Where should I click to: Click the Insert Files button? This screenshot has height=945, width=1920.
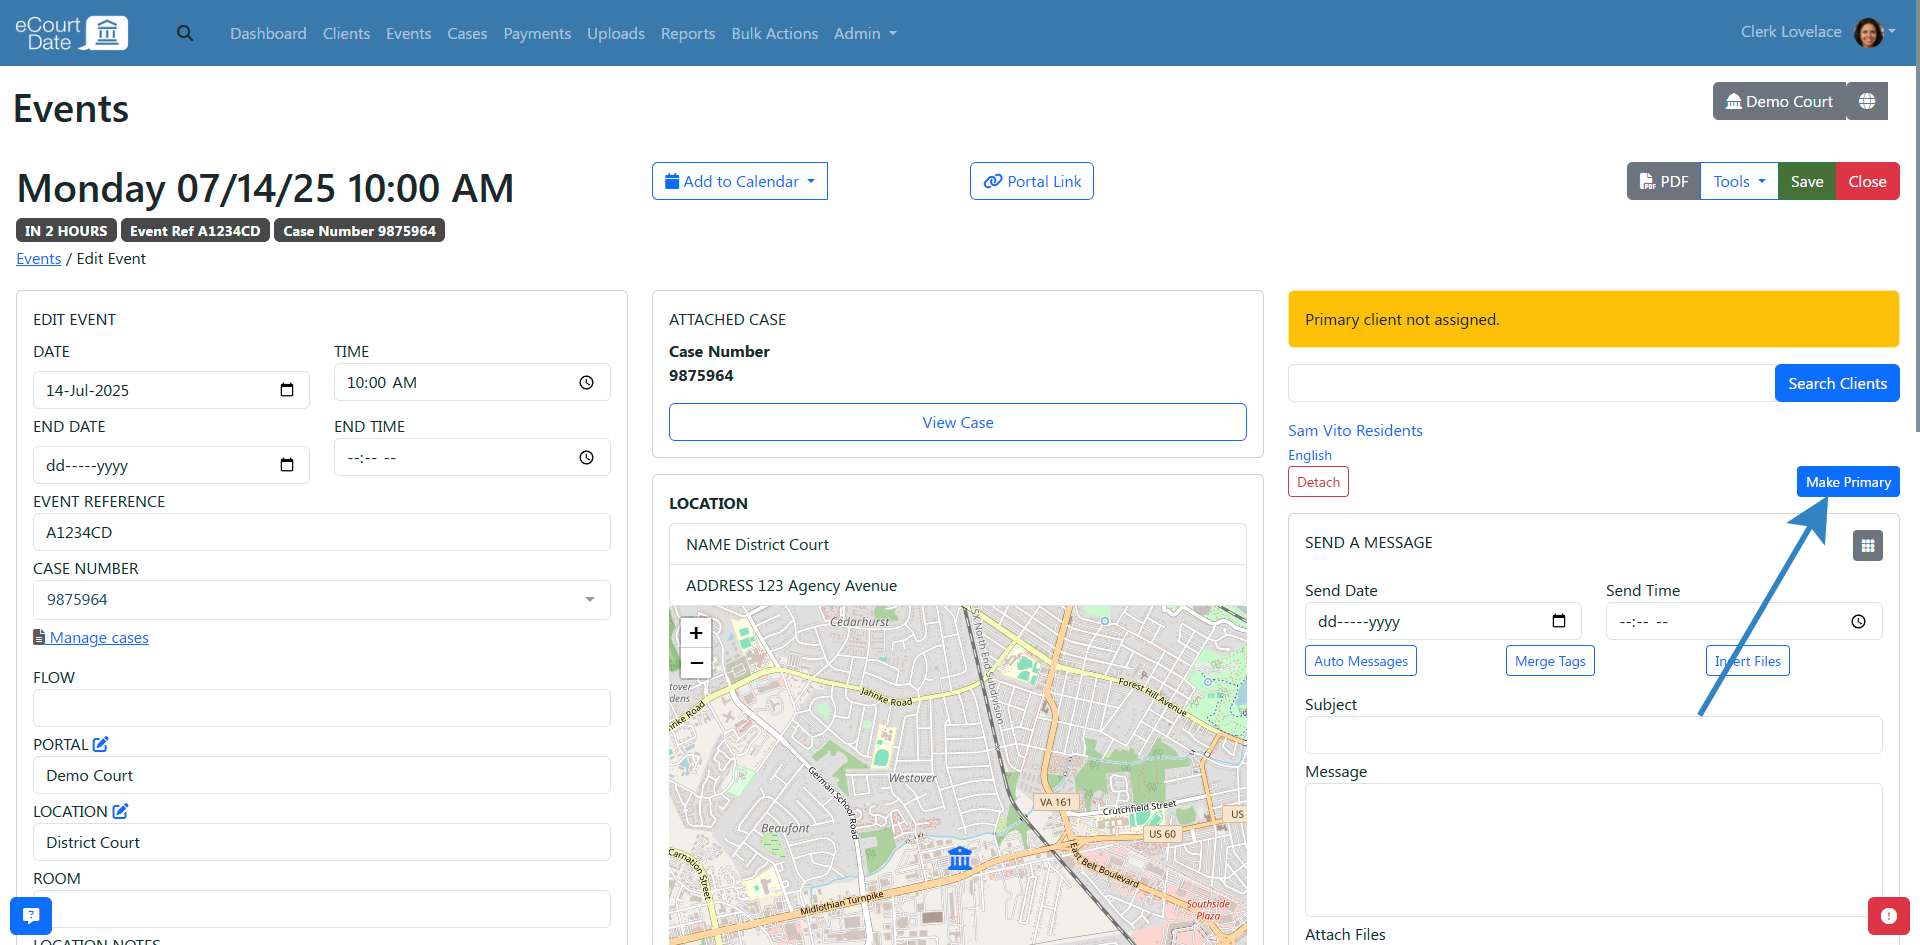coord(1747,661)
